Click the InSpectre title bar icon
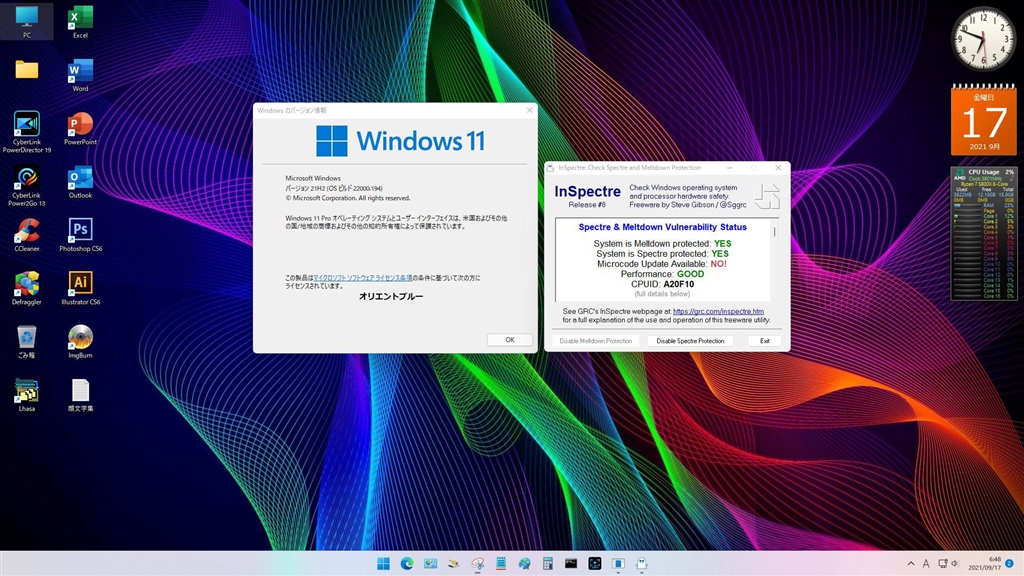The image size is (1024, 576). tap(551, 168)
